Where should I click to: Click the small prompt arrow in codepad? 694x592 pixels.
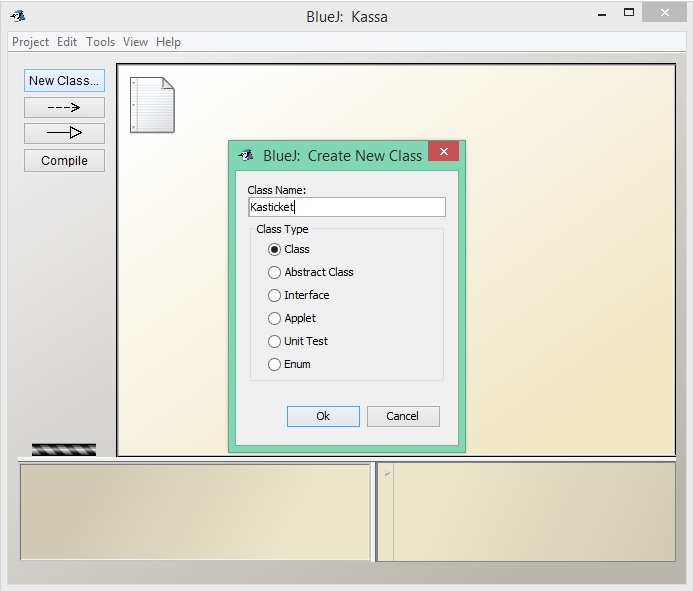(387, 473)
